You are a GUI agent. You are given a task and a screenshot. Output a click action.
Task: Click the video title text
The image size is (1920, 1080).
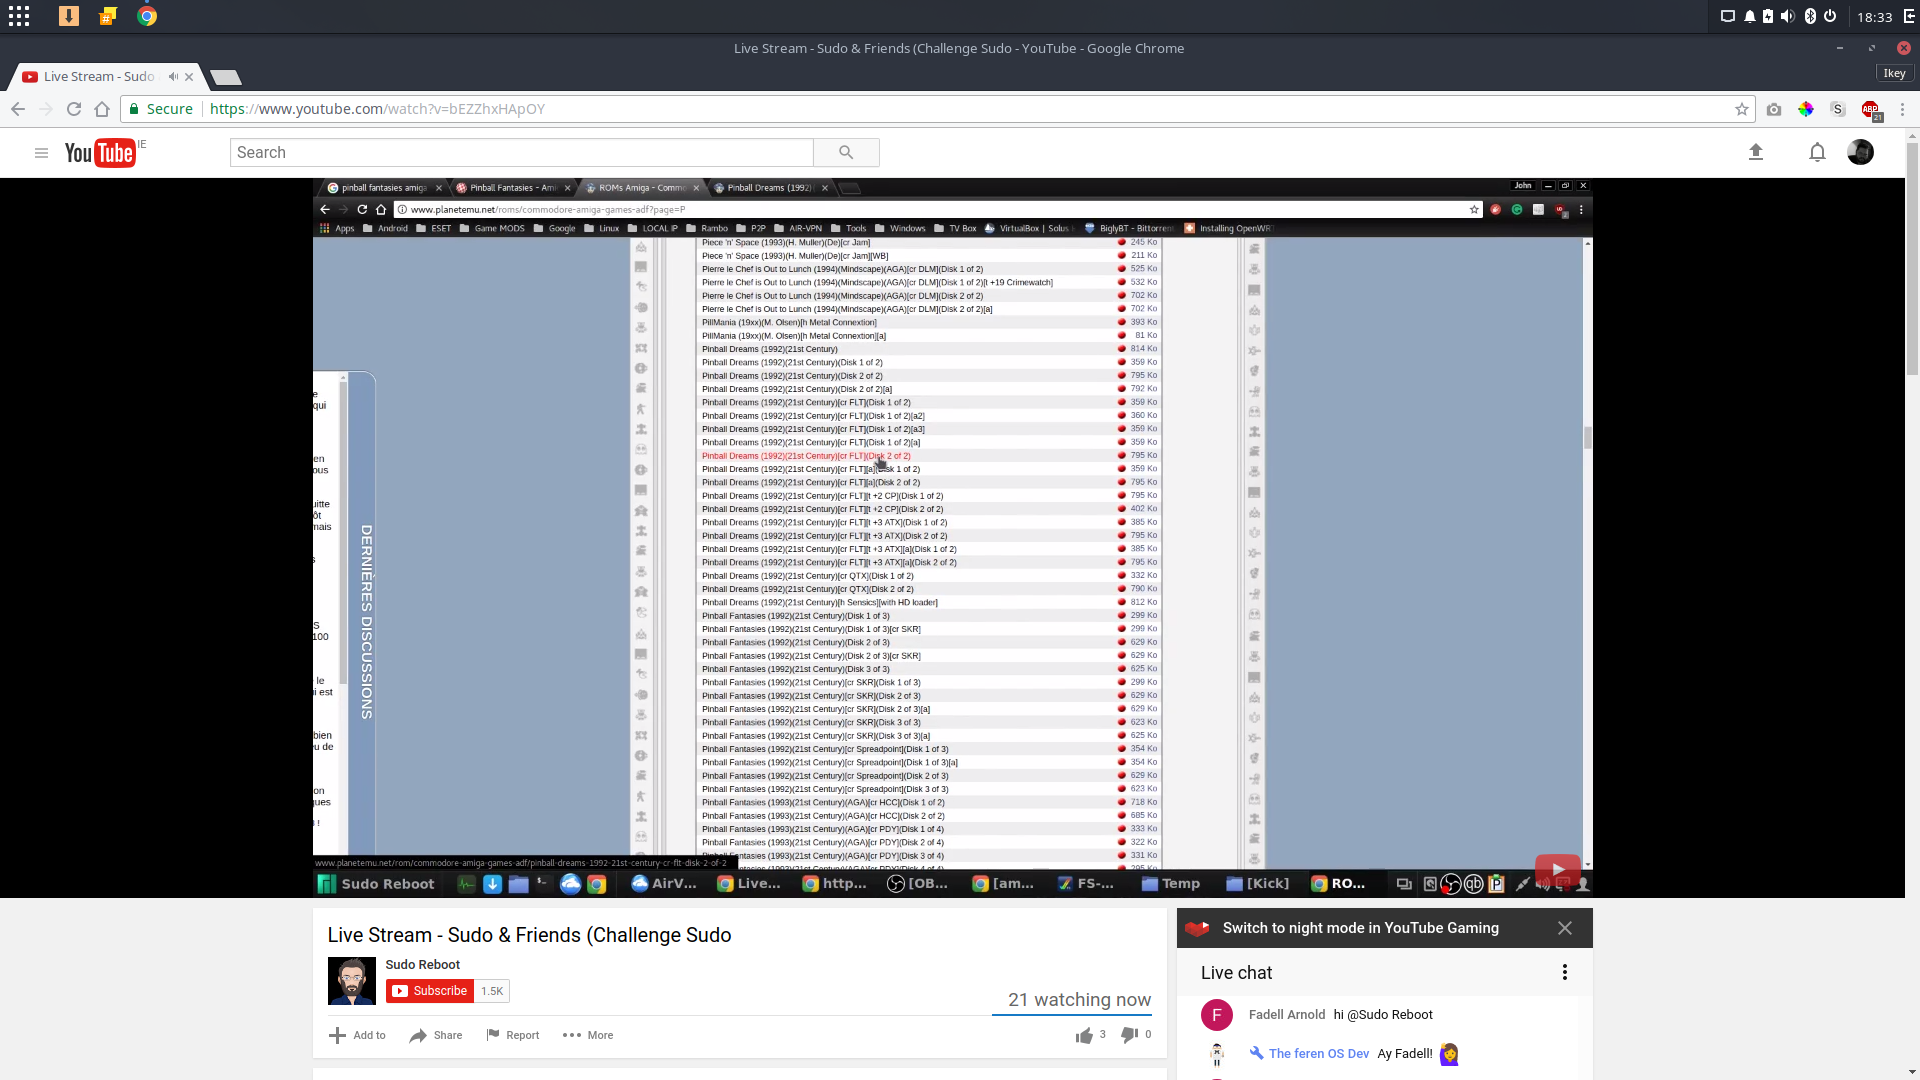click(x=529, y=935)
